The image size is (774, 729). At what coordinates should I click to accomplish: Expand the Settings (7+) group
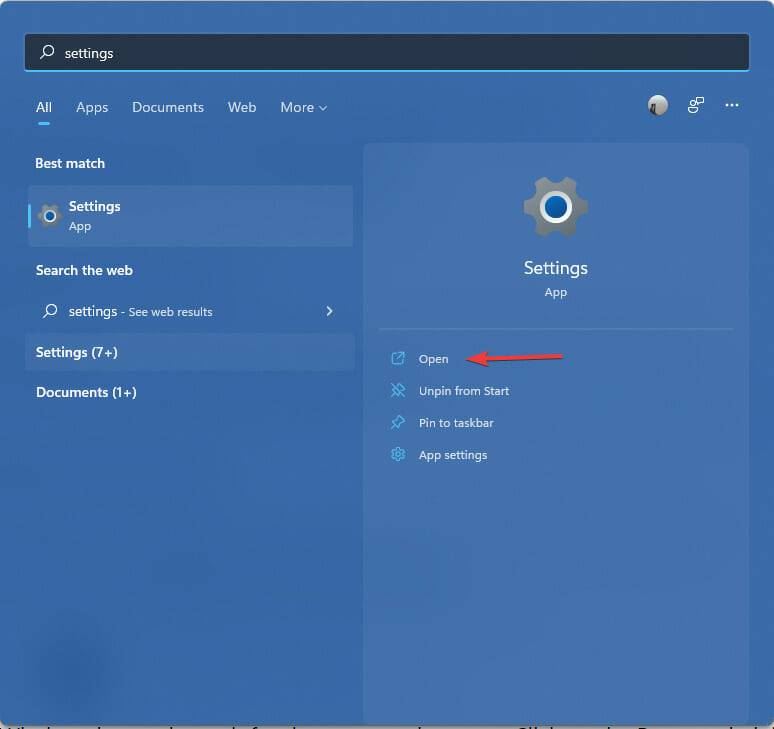click(x=190, y=352)
